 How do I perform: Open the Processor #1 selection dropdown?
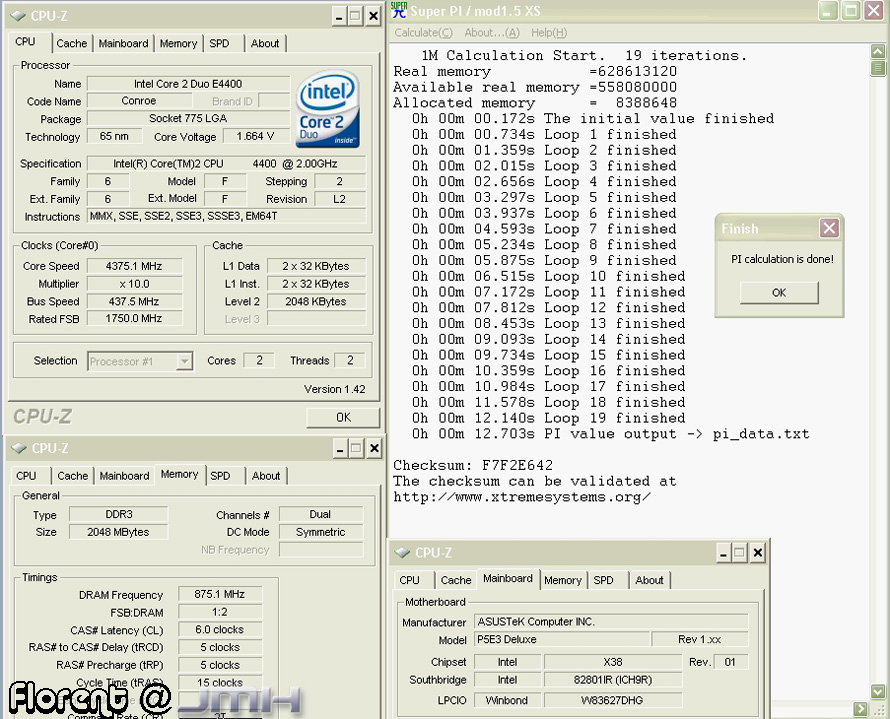(x=184, y=361)
